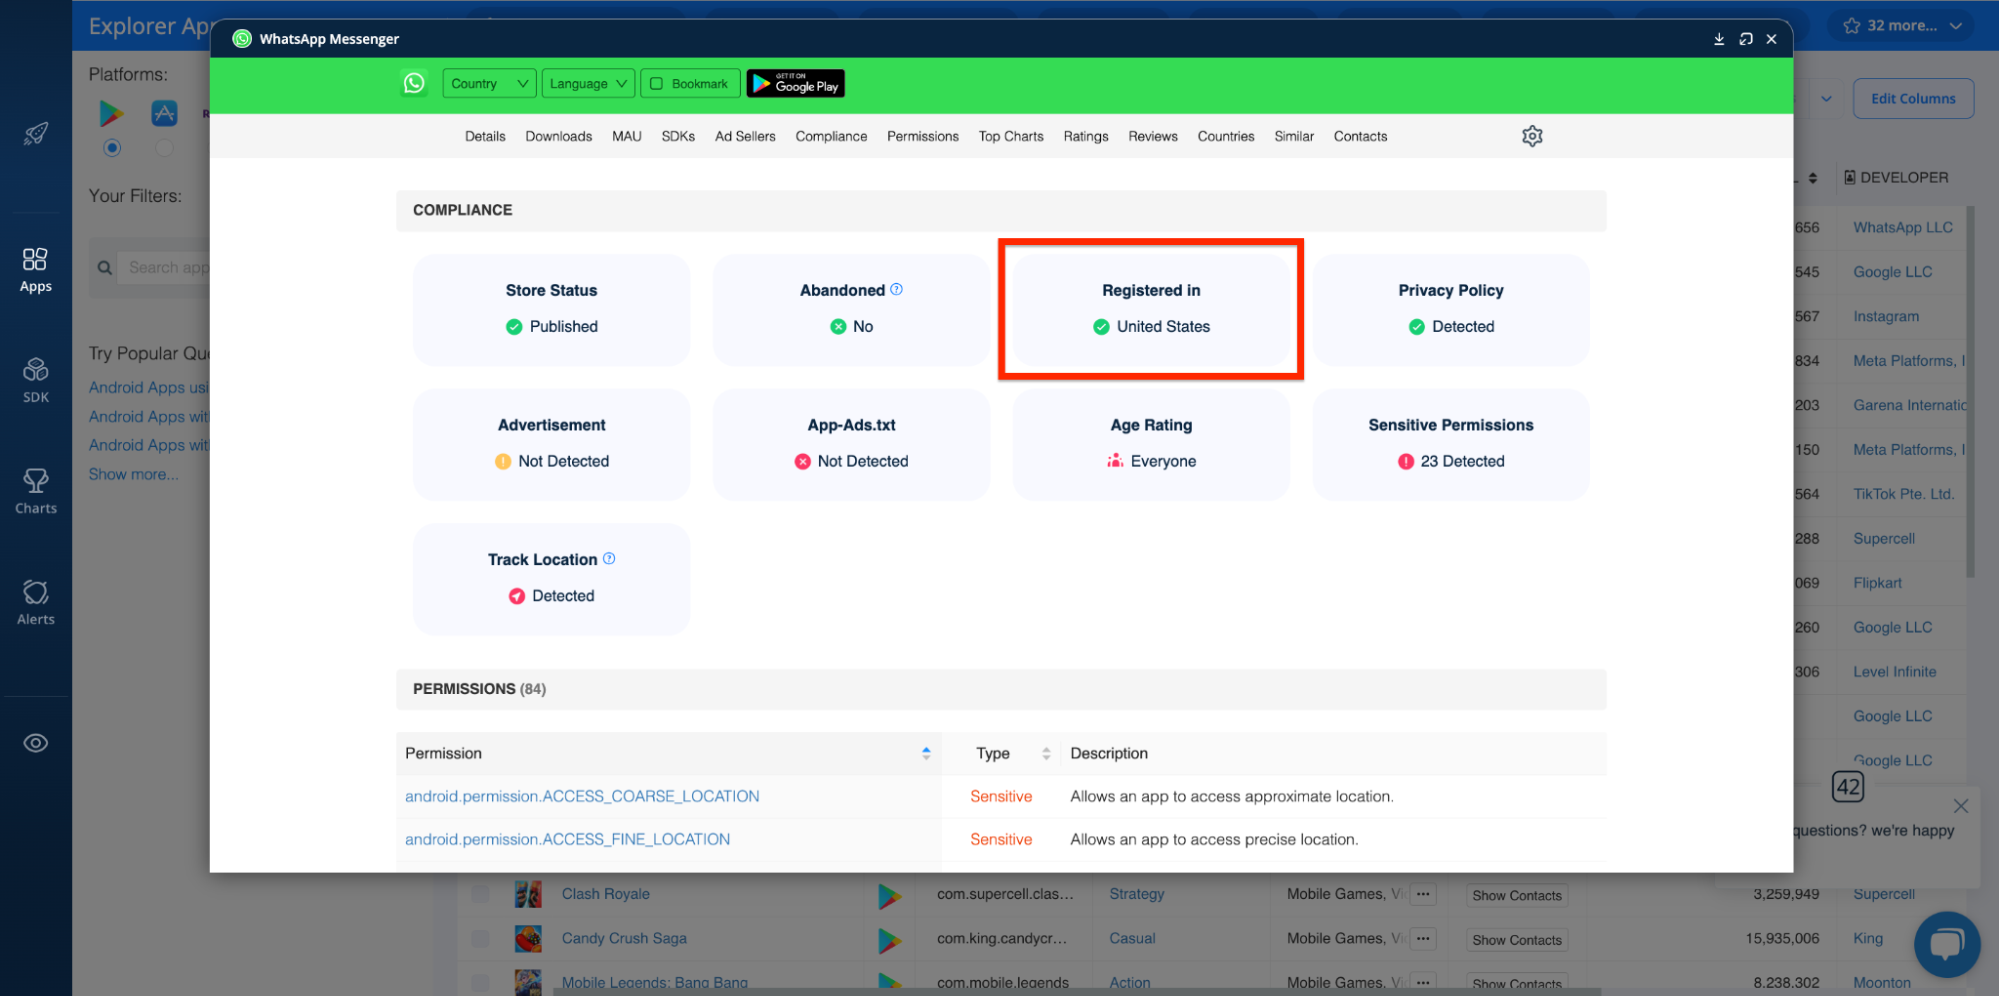
Task: Click the Clash Royale app icon
Action: (x=528, y=894)
